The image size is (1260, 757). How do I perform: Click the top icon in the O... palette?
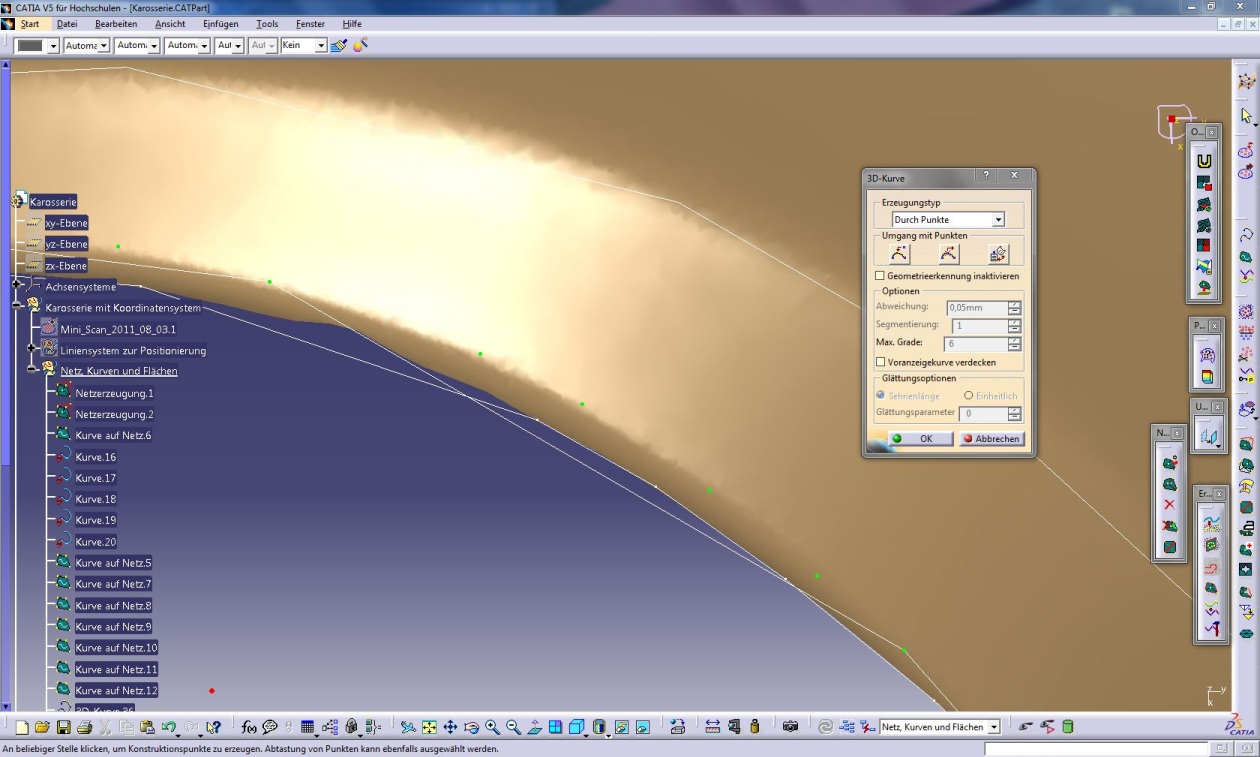[1204, 161]
